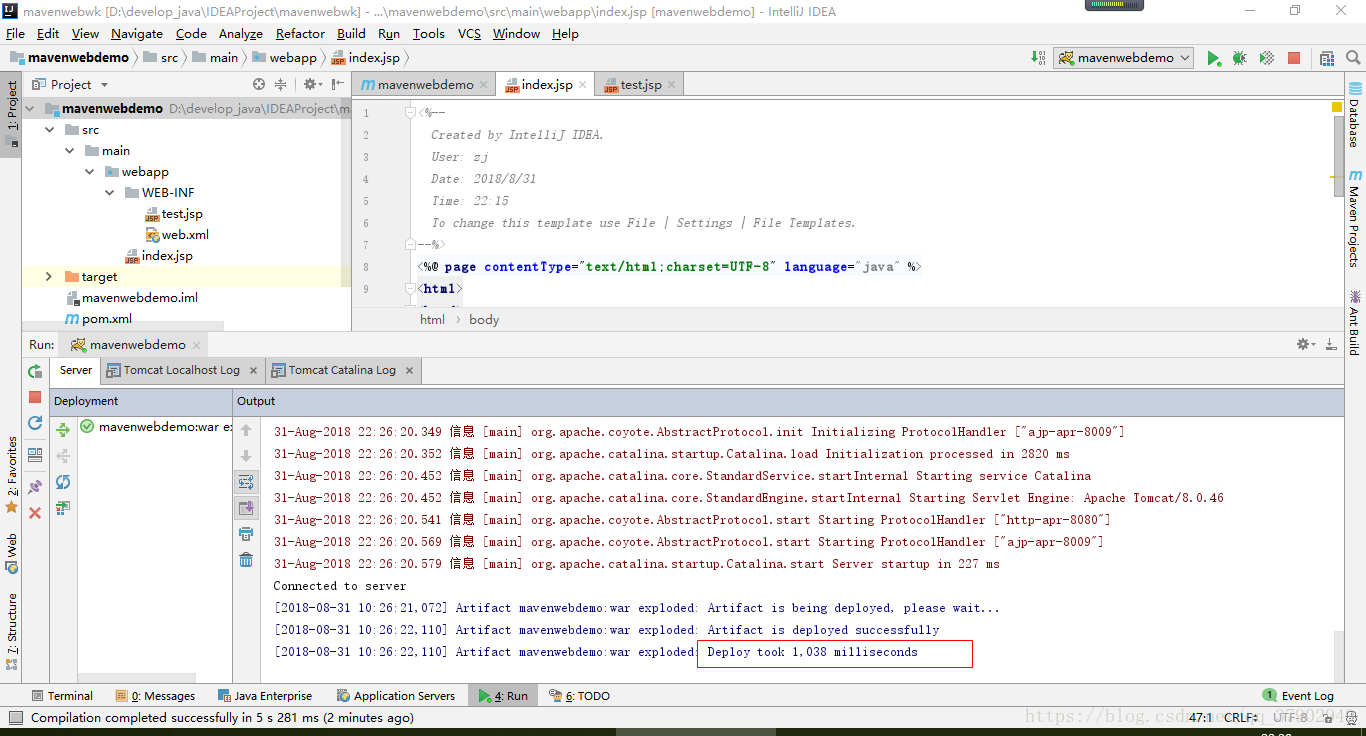Expand the target folder node
This screenshot has width=1366, height=736.
click(49, 276)
